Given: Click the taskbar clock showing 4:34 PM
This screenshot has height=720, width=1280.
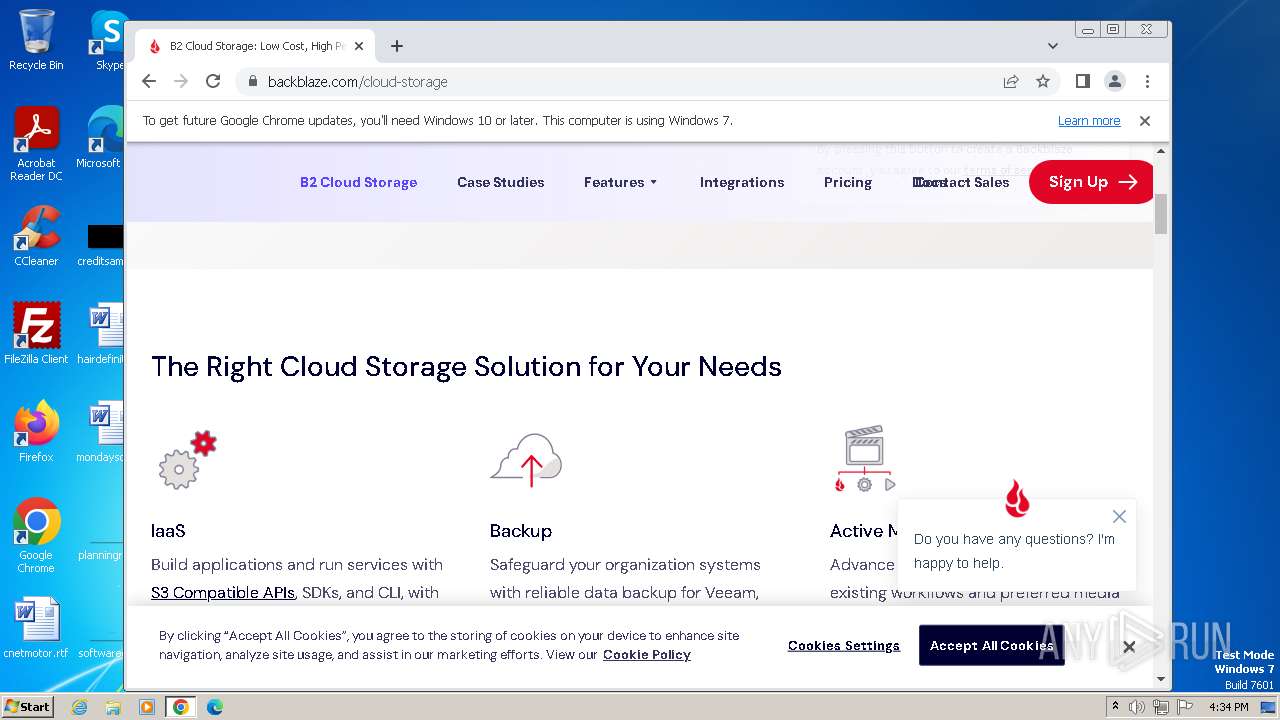Looking at the screenshot, I should pyautogui.click(x=1228, y=707).
